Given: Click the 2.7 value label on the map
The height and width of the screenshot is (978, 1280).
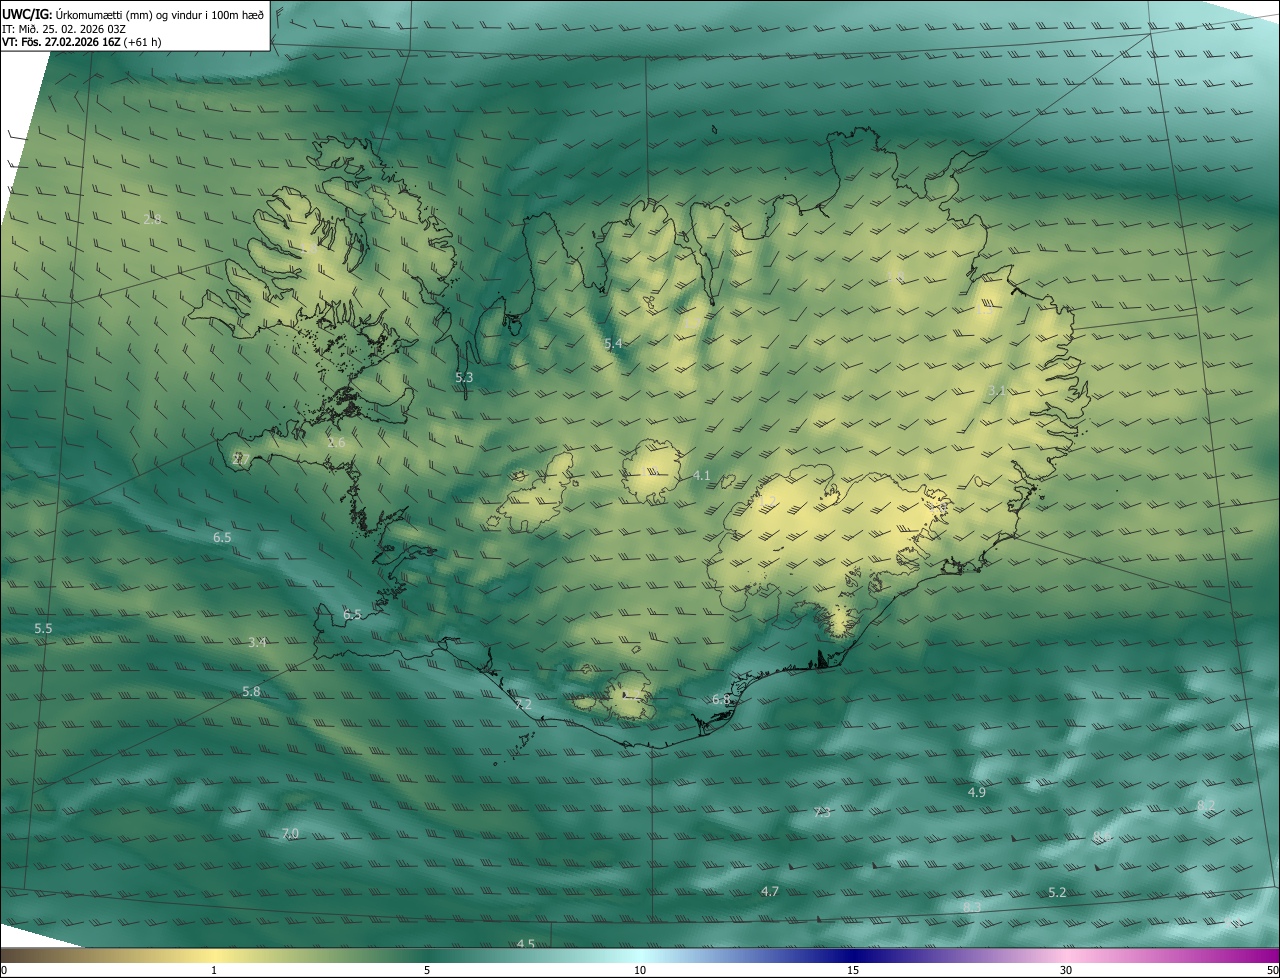Looking at the screenshot, I should pyautogui.click(x=240, y=459).
